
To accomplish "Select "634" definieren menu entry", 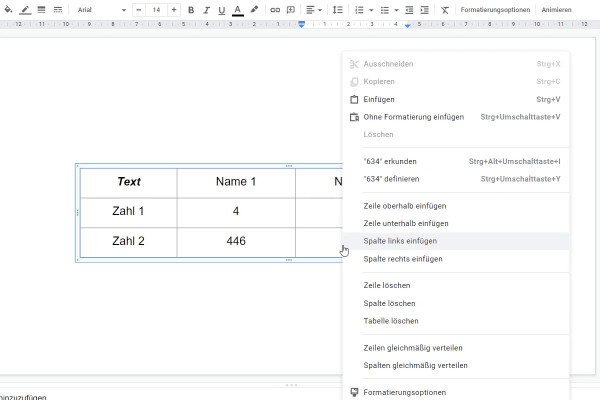I will point(455,179).
